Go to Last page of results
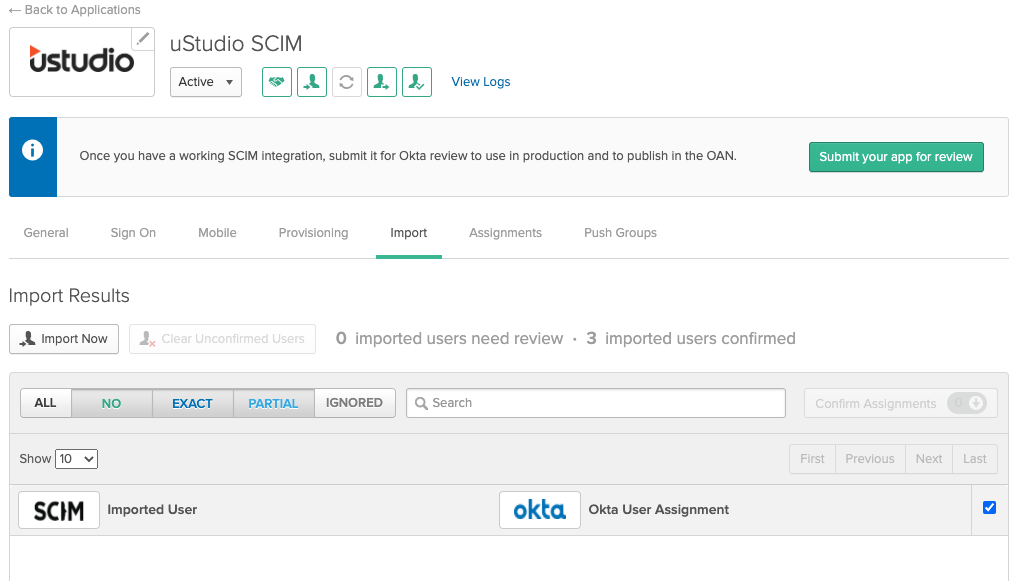The height and width of the screenshot is (581, 1024). 974,459
